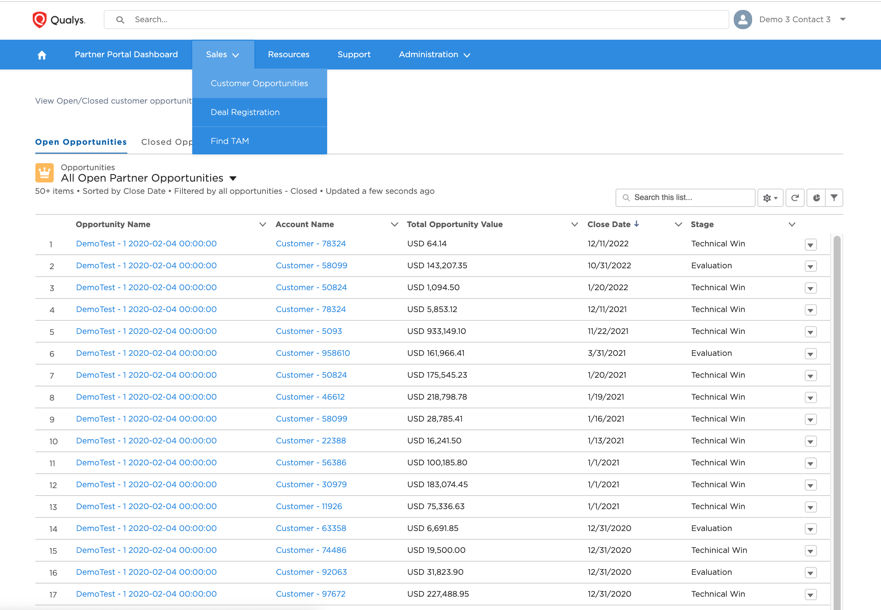
Task: Click the Home icon in navigation bar
Action: tap(42, 55)
